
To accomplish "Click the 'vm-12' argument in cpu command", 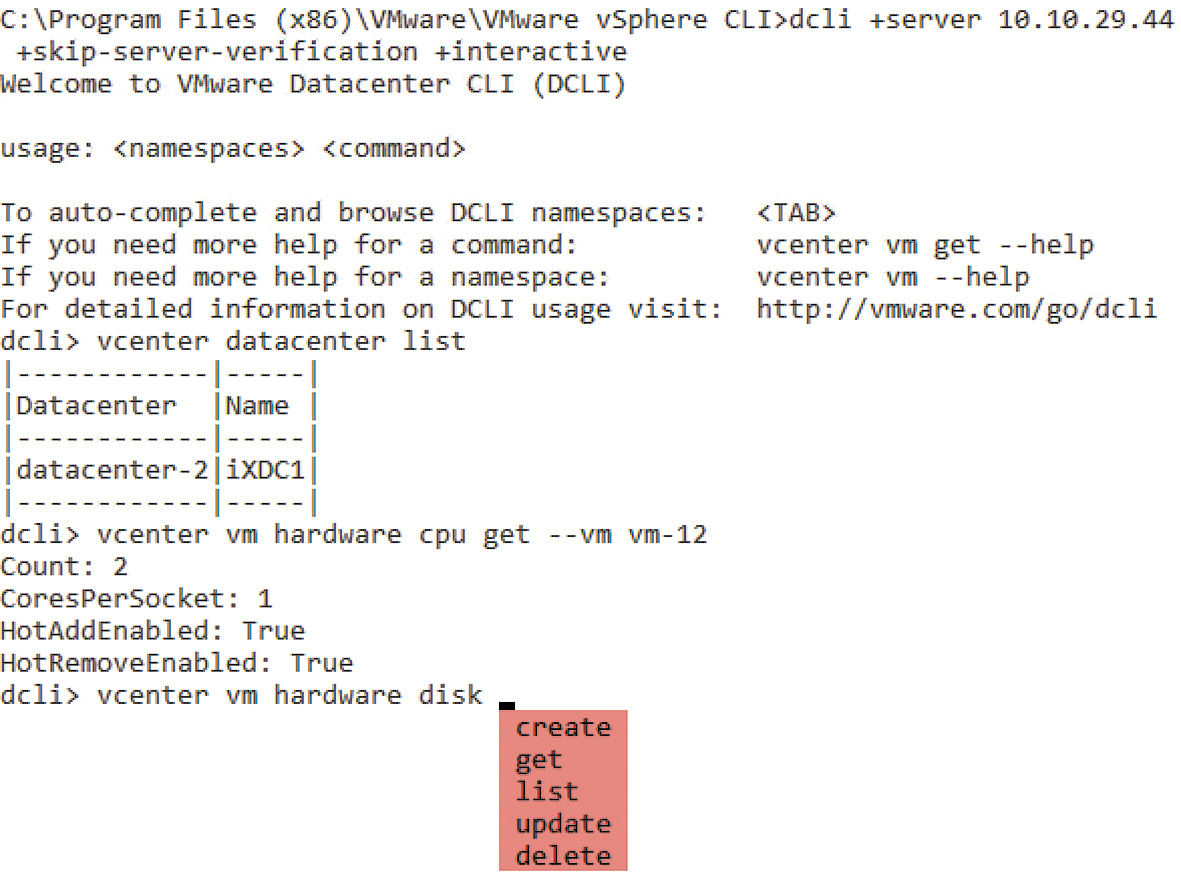I will point(667,534).
